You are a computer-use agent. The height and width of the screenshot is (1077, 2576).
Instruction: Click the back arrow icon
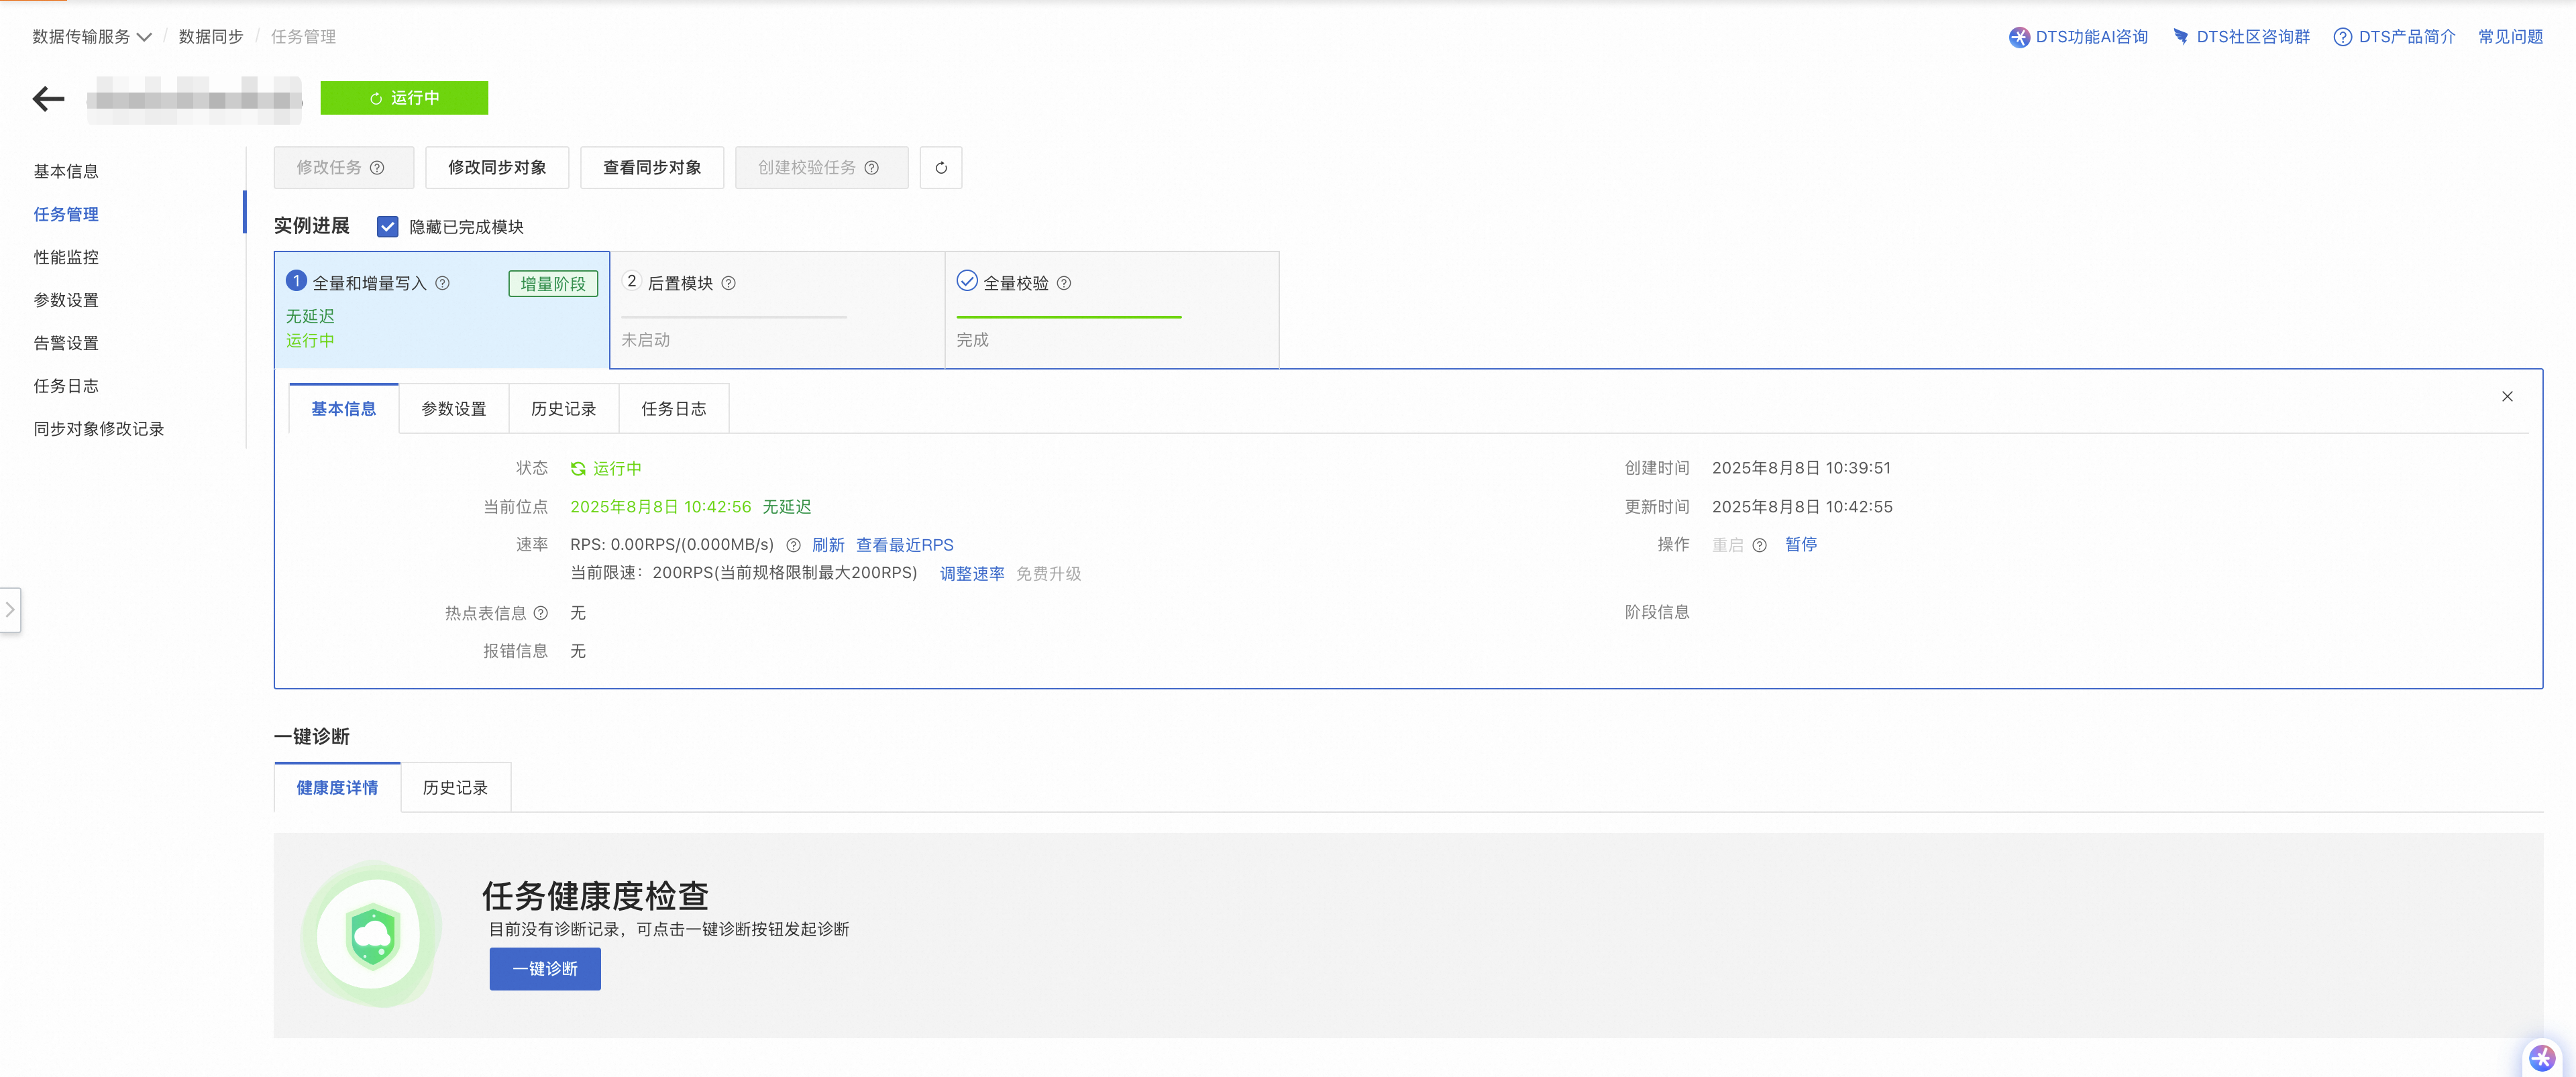[48, 99]
